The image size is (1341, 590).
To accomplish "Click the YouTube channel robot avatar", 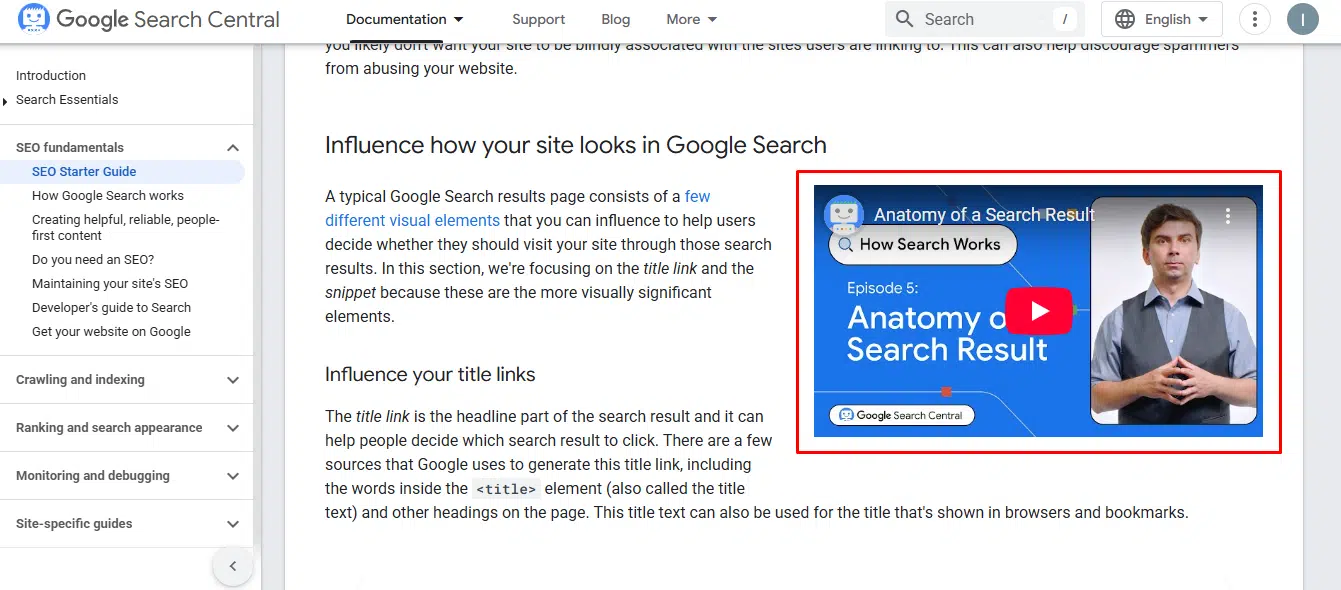I will (843, 214).
